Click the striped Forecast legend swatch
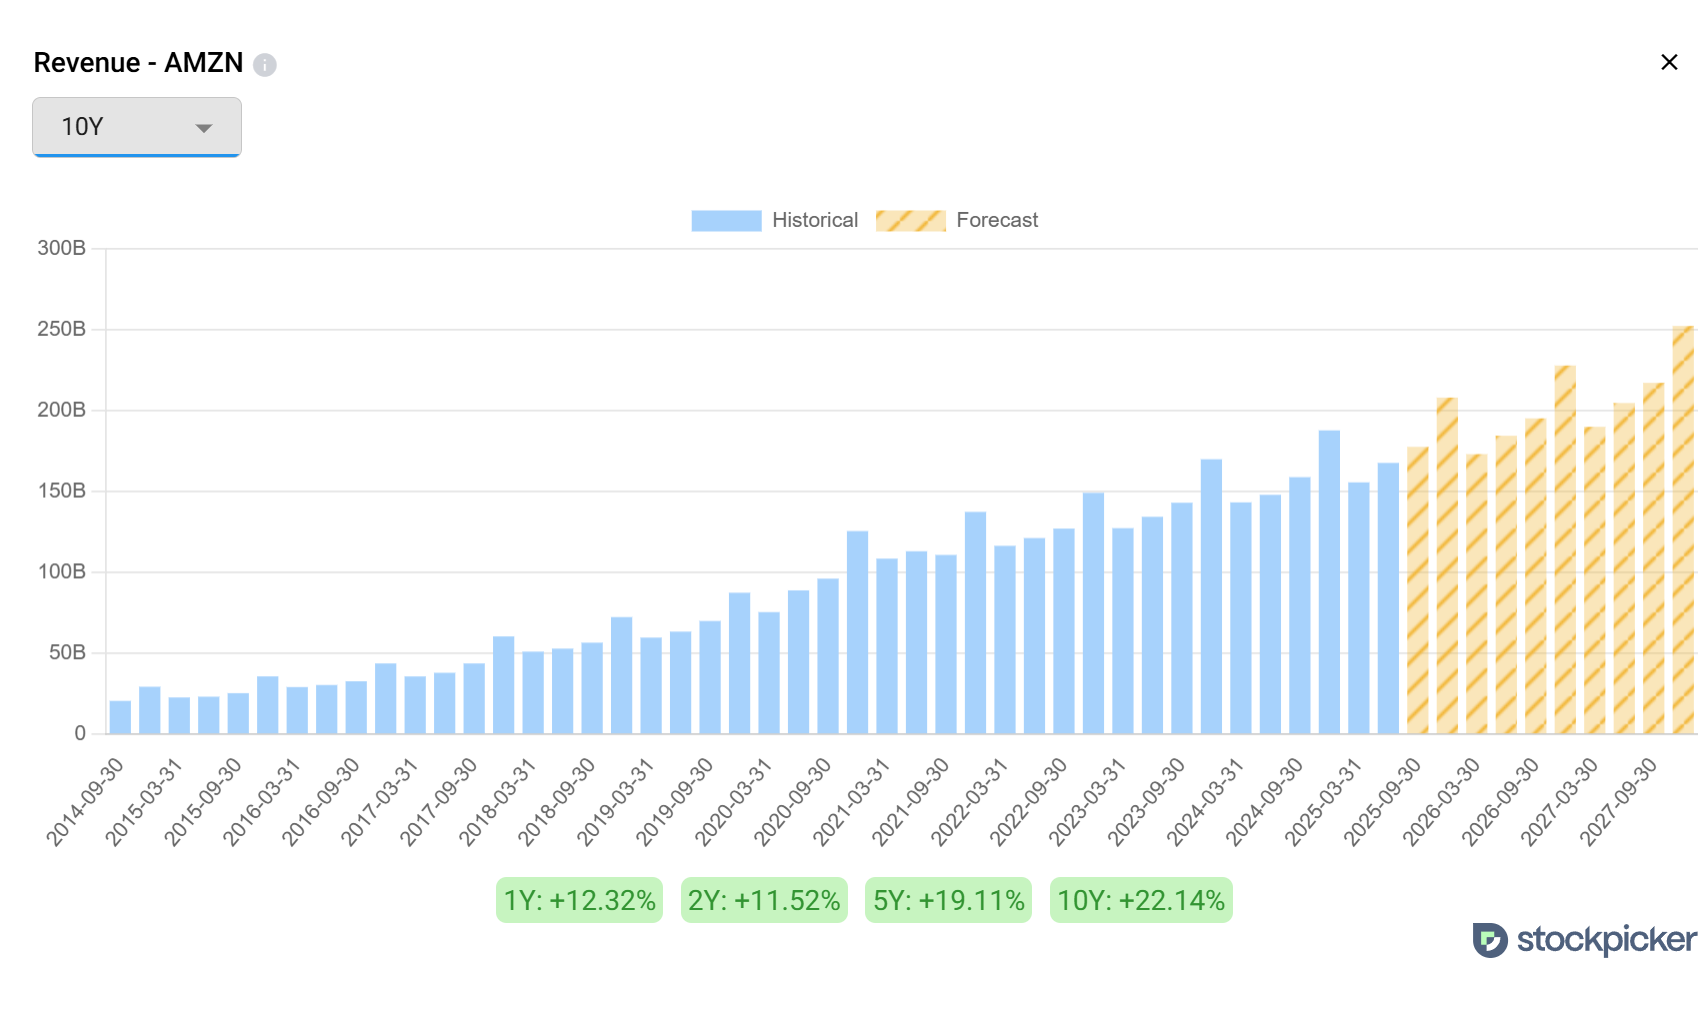1707x1028 pixels. click(x=911, y=220)
